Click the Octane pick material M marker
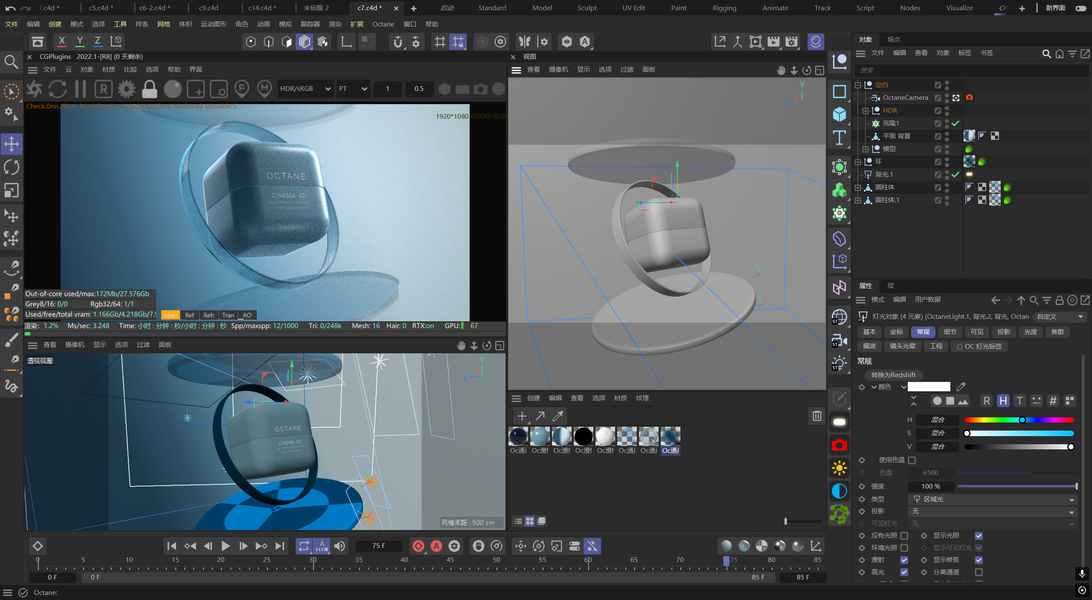 pyautogui.click(x=265, y=89)
